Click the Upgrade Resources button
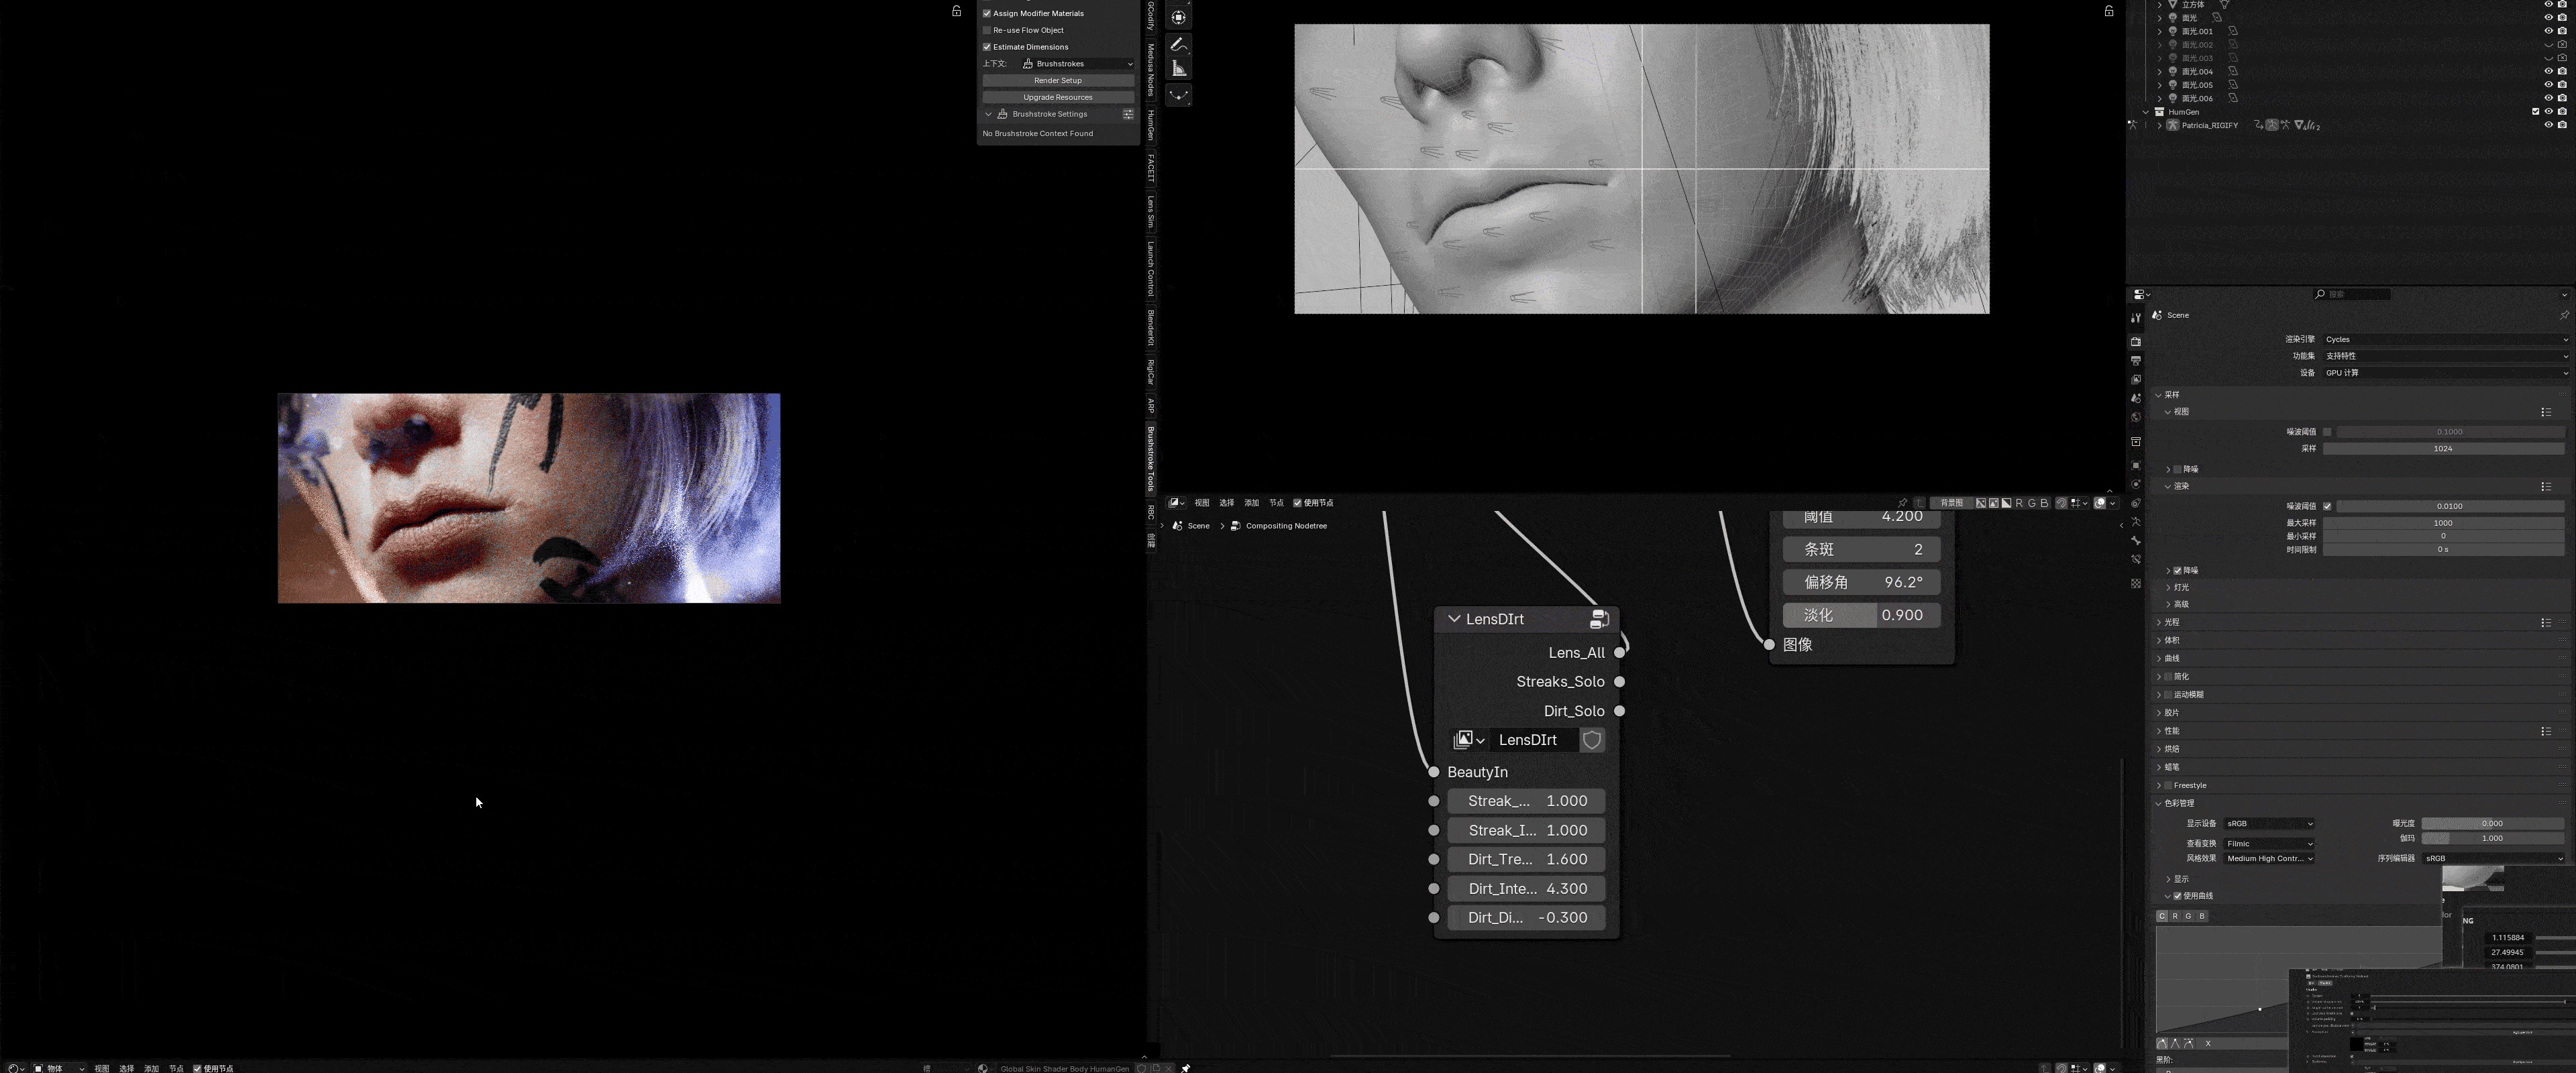The width and height of the screenshot is (2576, 1073). click(x=1057, y=97)
